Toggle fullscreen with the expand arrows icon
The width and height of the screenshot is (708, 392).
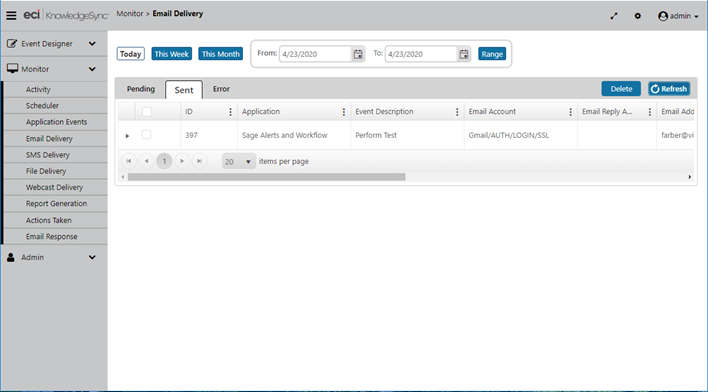point(614,16)
